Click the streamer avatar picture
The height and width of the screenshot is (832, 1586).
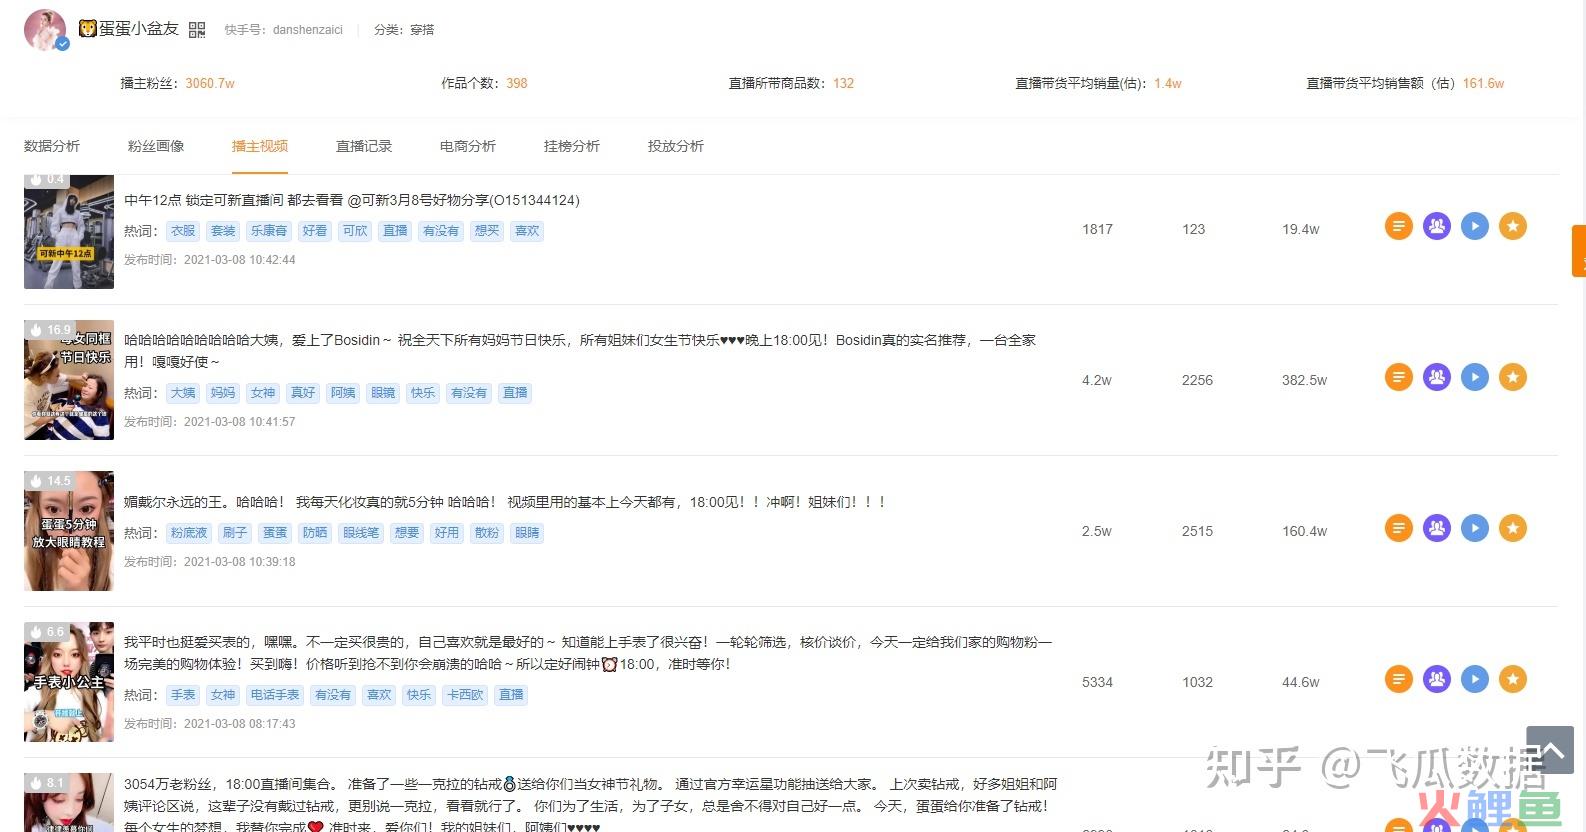click(x=45, y=30)
